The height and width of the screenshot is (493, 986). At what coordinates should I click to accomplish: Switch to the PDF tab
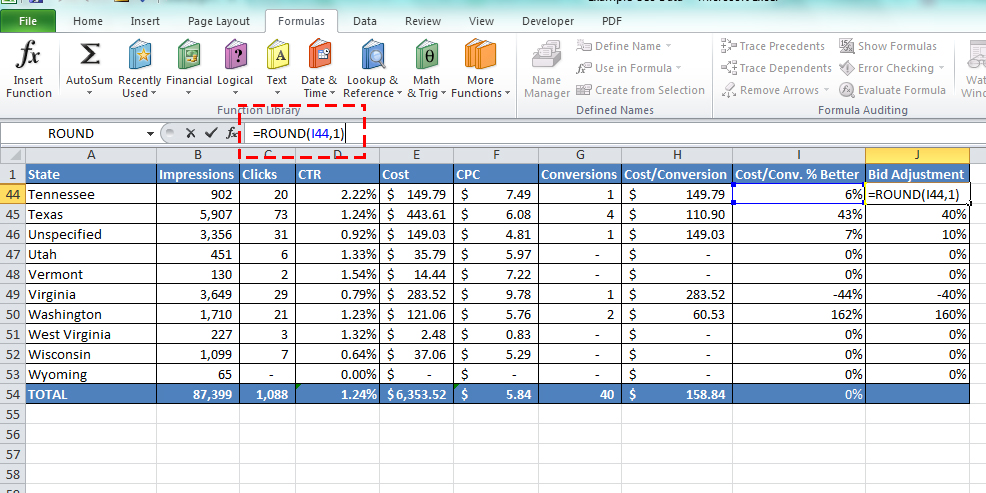[x=611, y=21]
